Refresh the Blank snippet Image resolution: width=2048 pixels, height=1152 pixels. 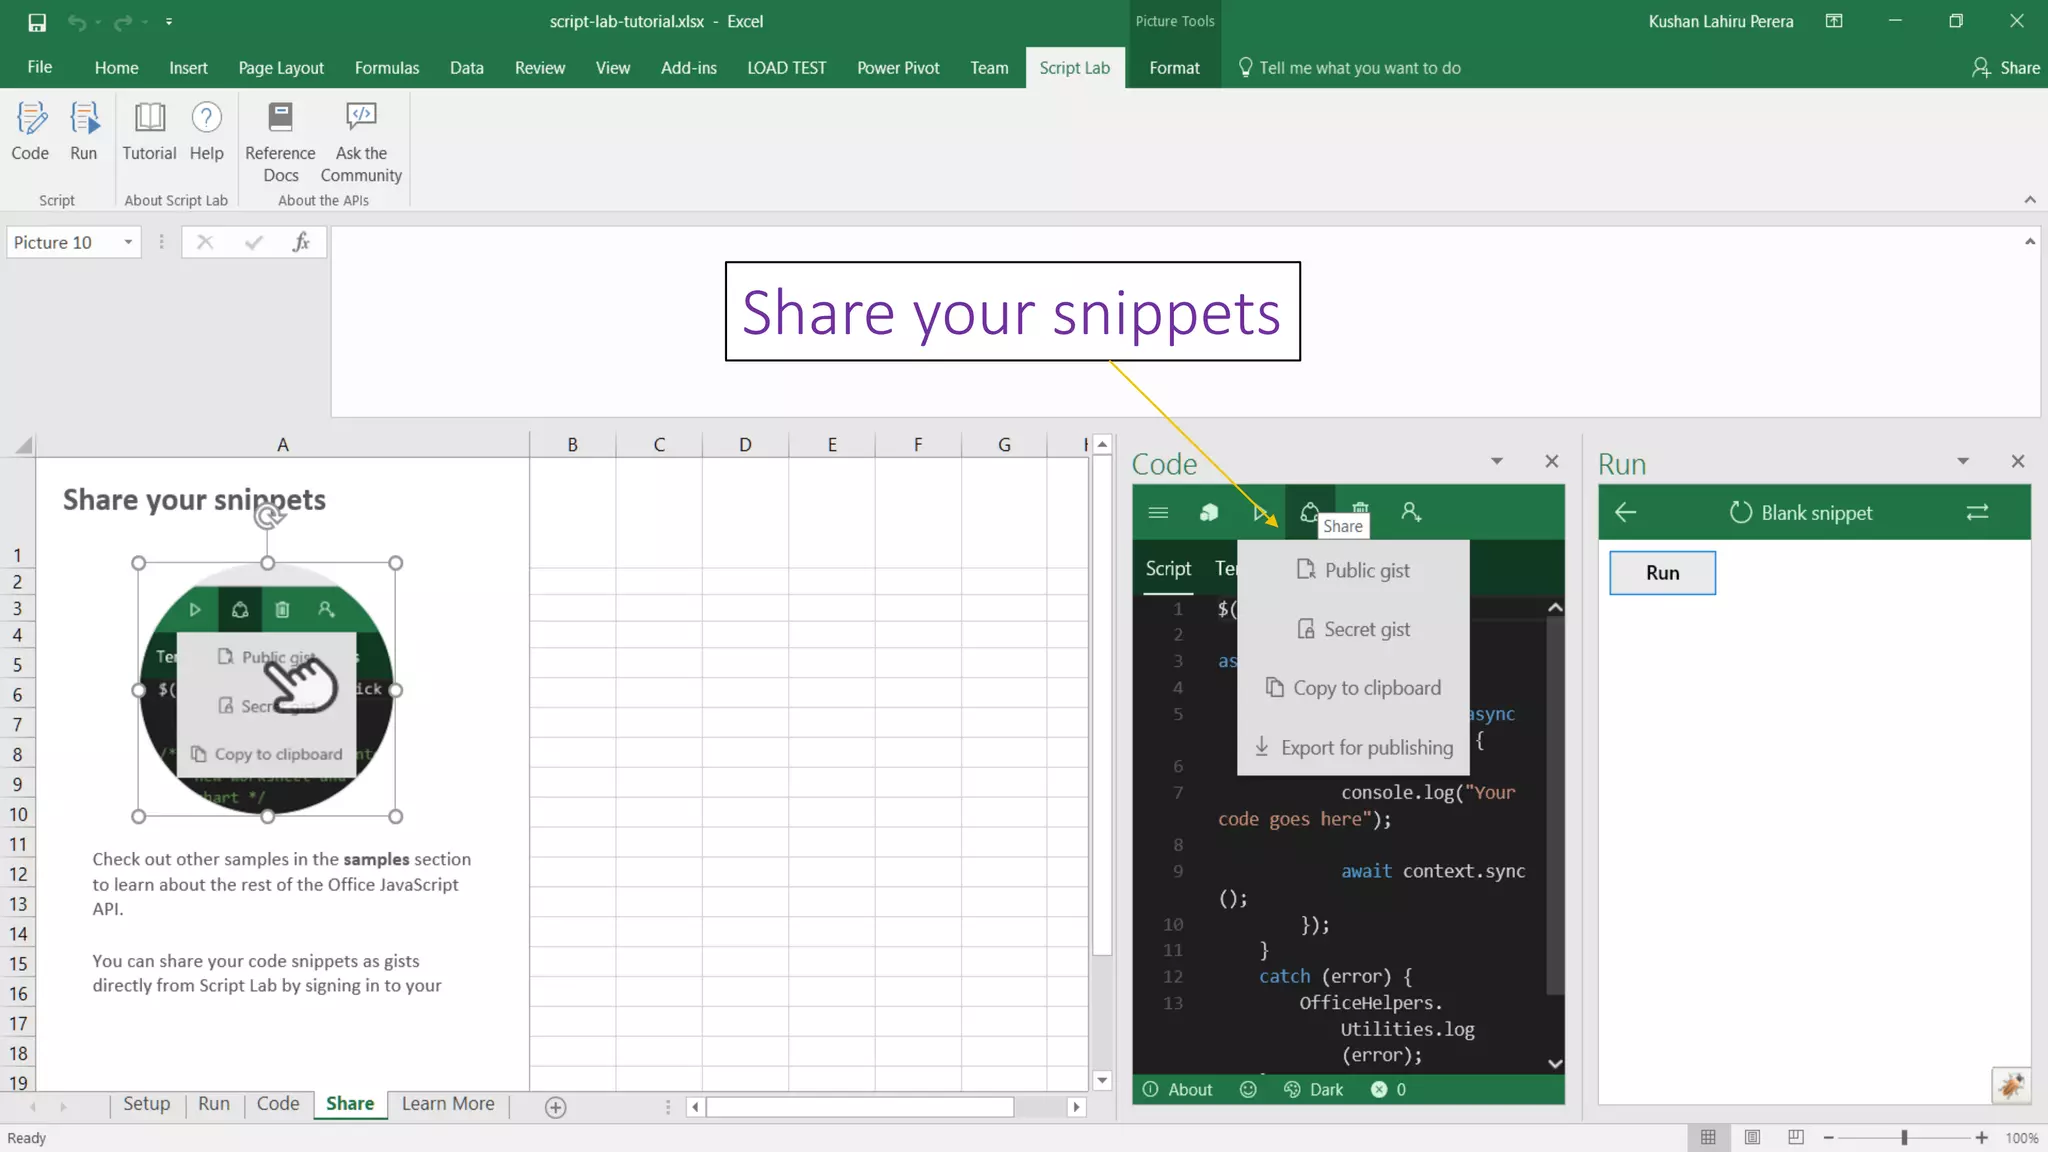pos(1740,512)
